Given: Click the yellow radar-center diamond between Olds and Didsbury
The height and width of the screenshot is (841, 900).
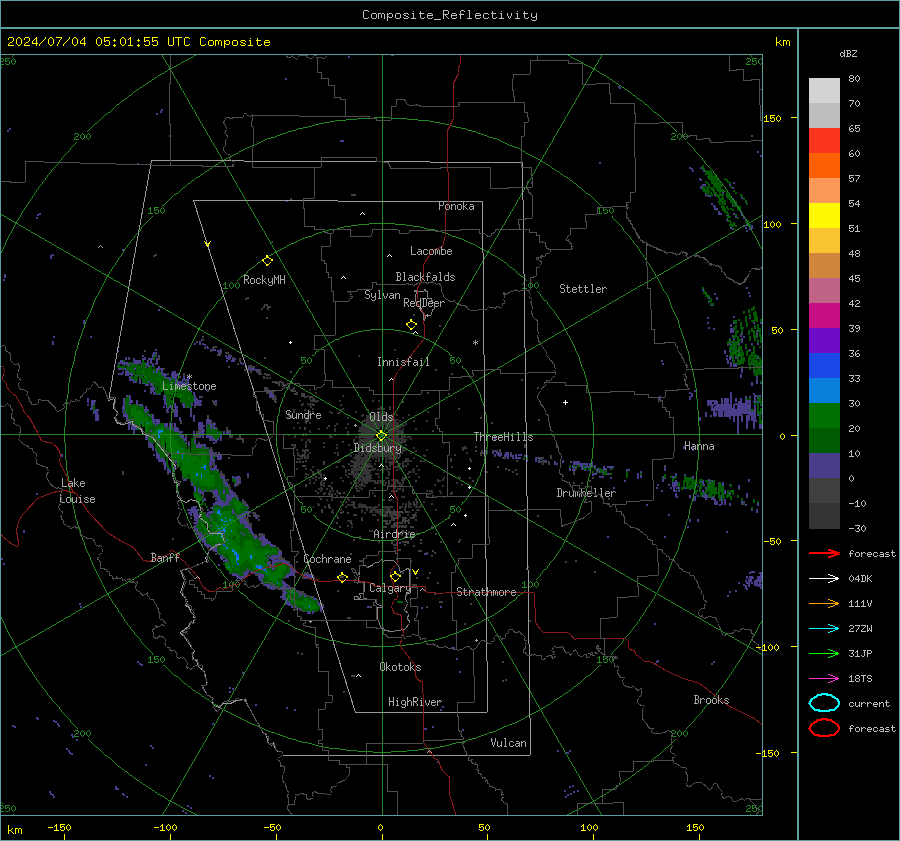Looking at the screenshot, I should click(x=381, y=435).
